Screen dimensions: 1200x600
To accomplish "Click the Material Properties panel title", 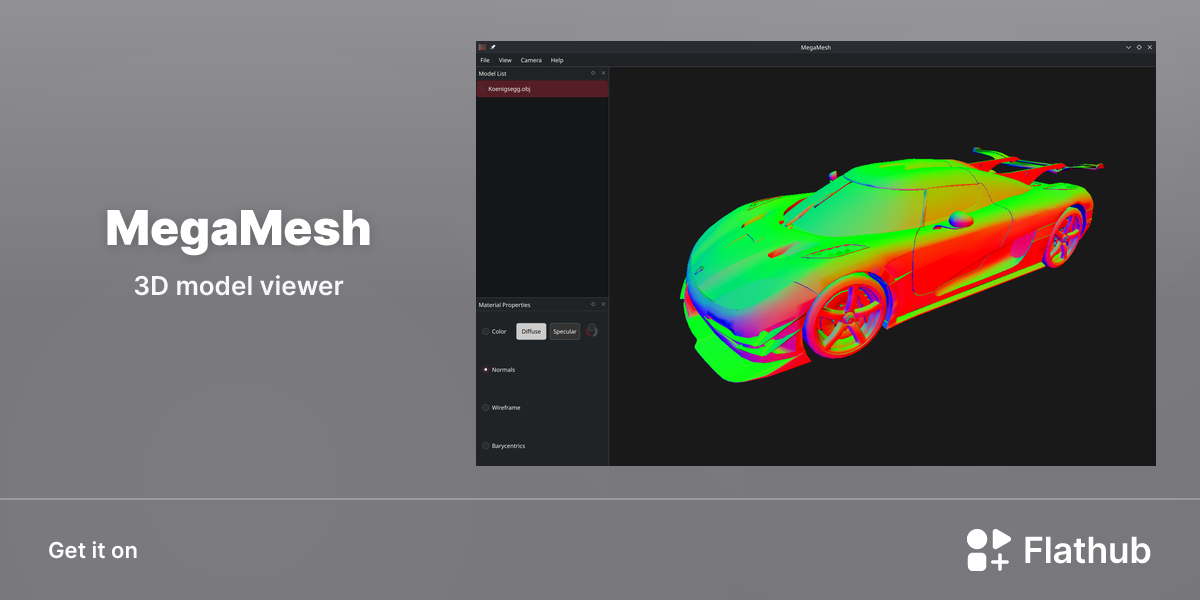I will click(x=505, y=304).
